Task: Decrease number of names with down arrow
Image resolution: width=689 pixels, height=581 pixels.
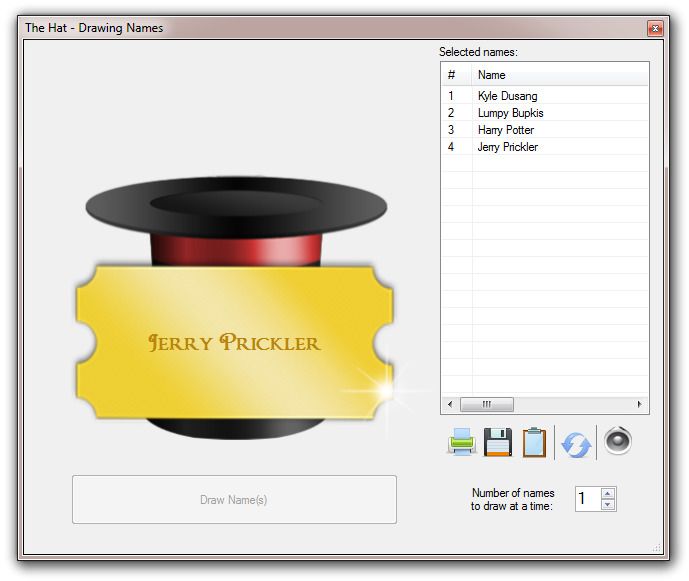Action: [608, 505]
